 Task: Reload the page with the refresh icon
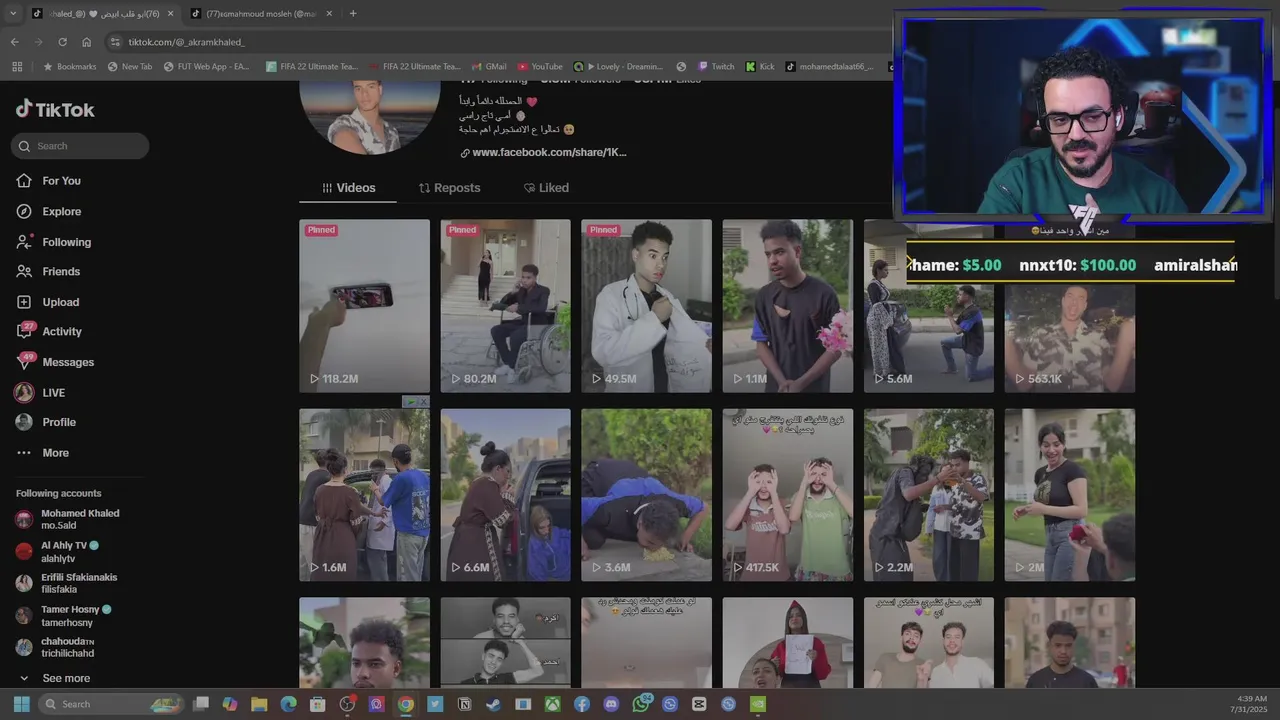coord(62,42)
